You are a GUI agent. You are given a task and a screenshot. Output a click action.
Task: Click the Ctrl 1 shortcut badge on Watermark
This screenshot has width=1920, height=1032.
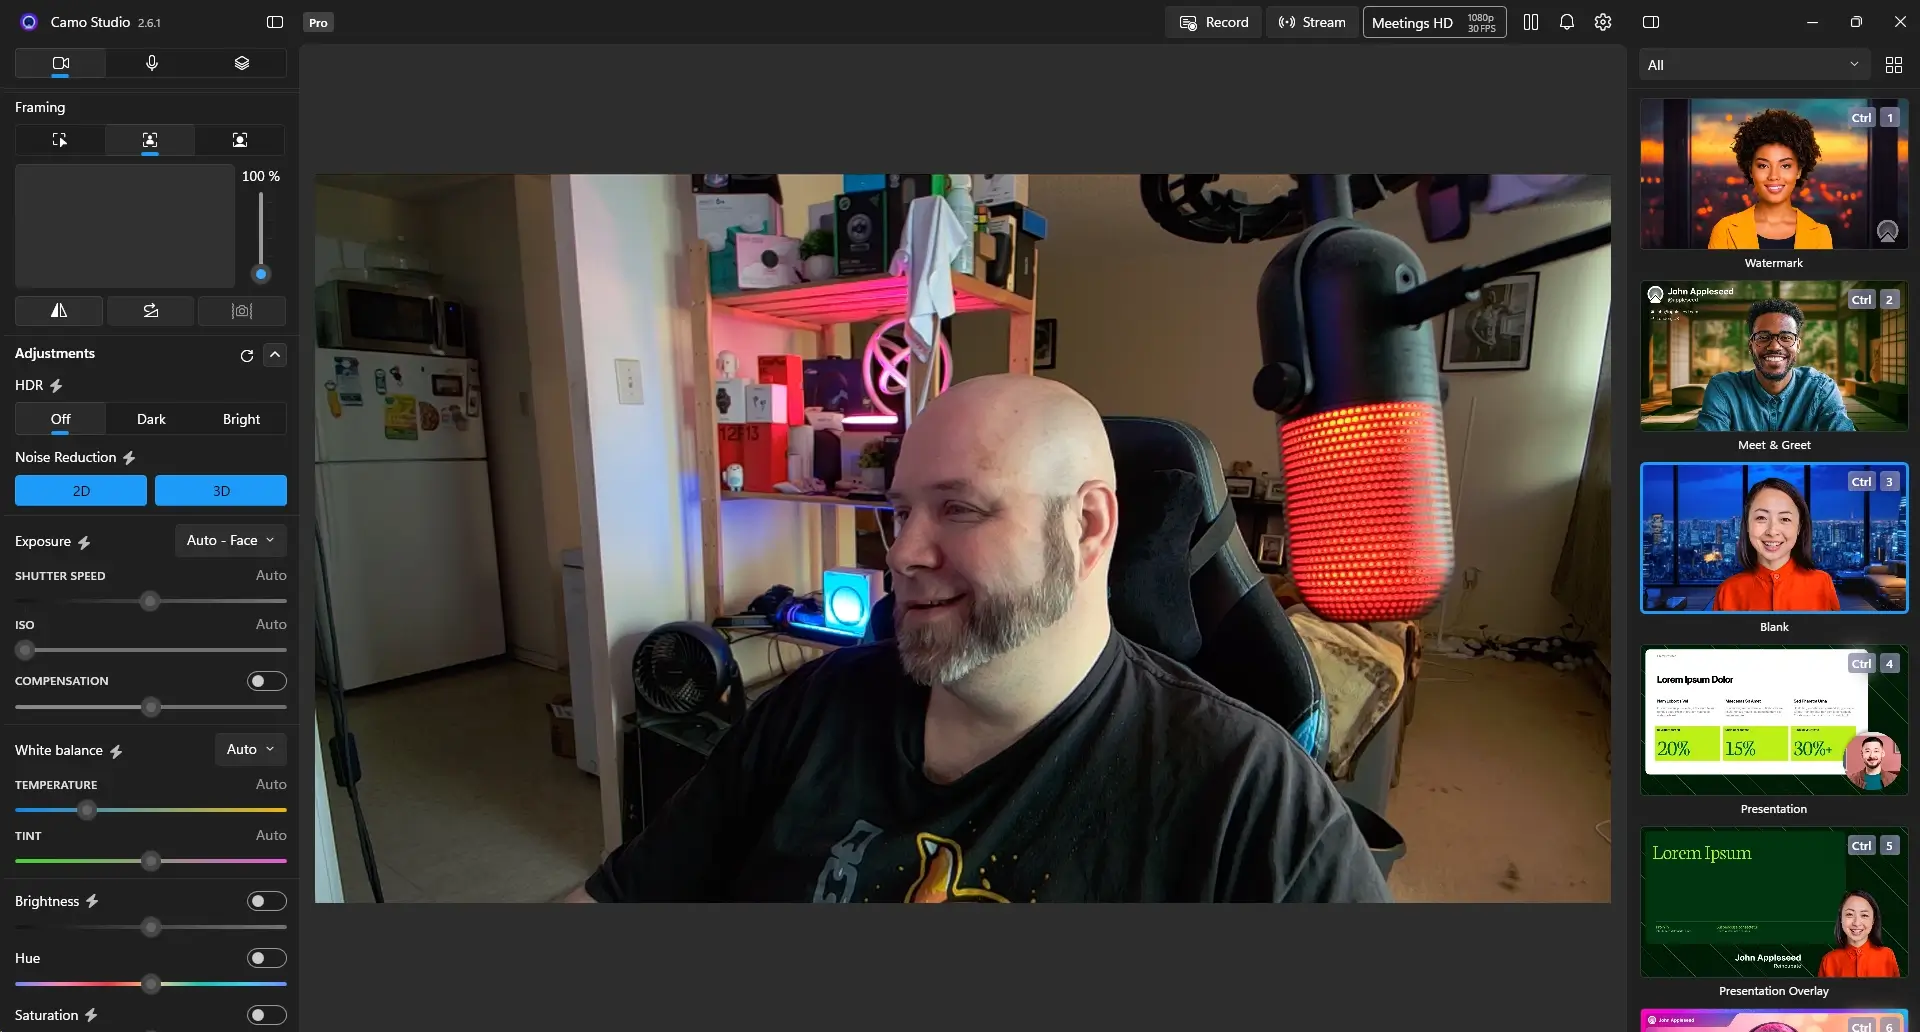point(1874,117)
